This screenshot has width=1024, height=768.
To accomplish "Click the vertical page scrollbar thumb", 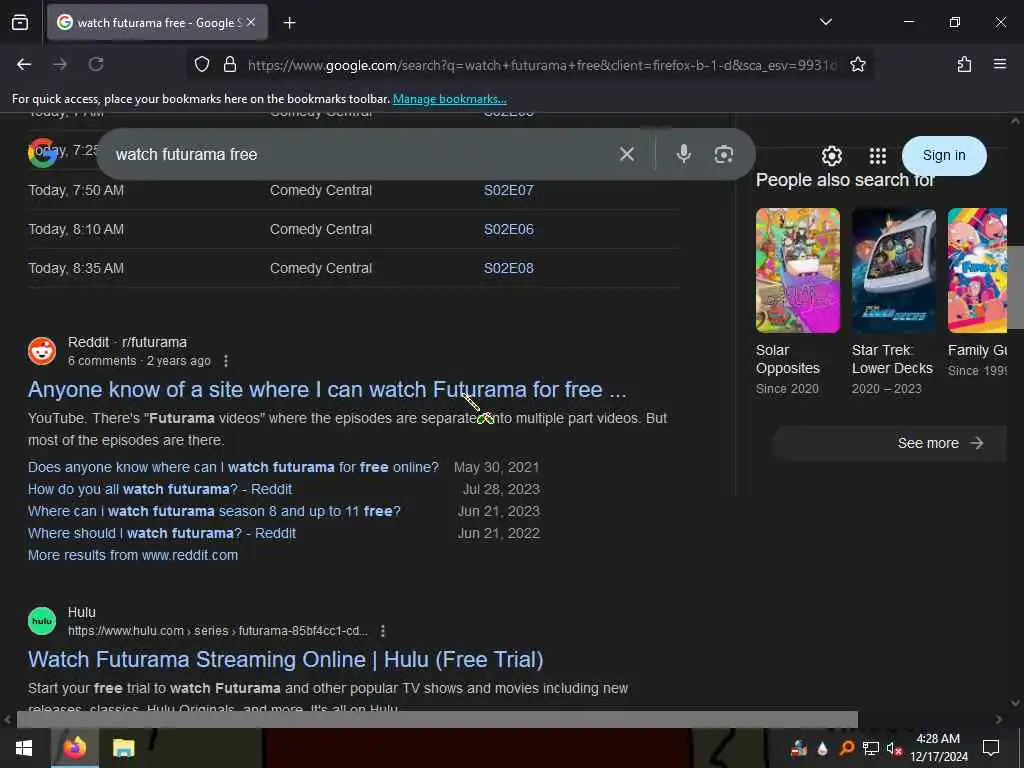I will coord(1016,287).
